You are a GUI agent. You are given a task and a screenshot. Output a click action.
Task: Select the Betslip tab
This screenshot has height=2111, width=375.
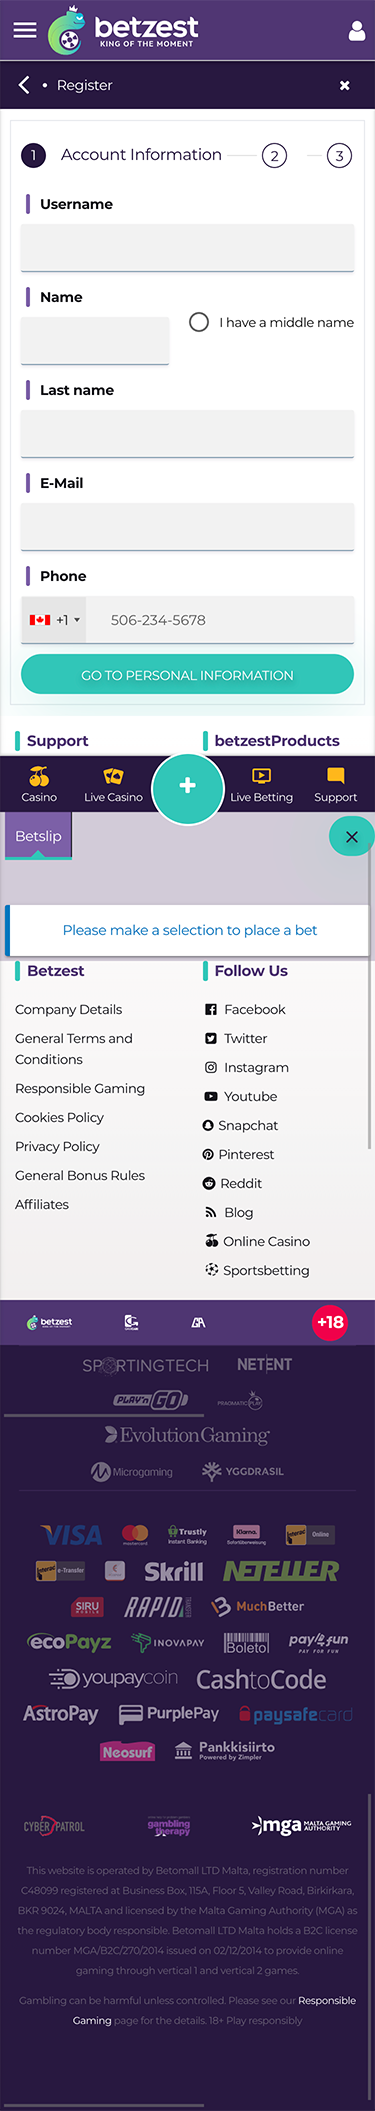coord(38,837)
